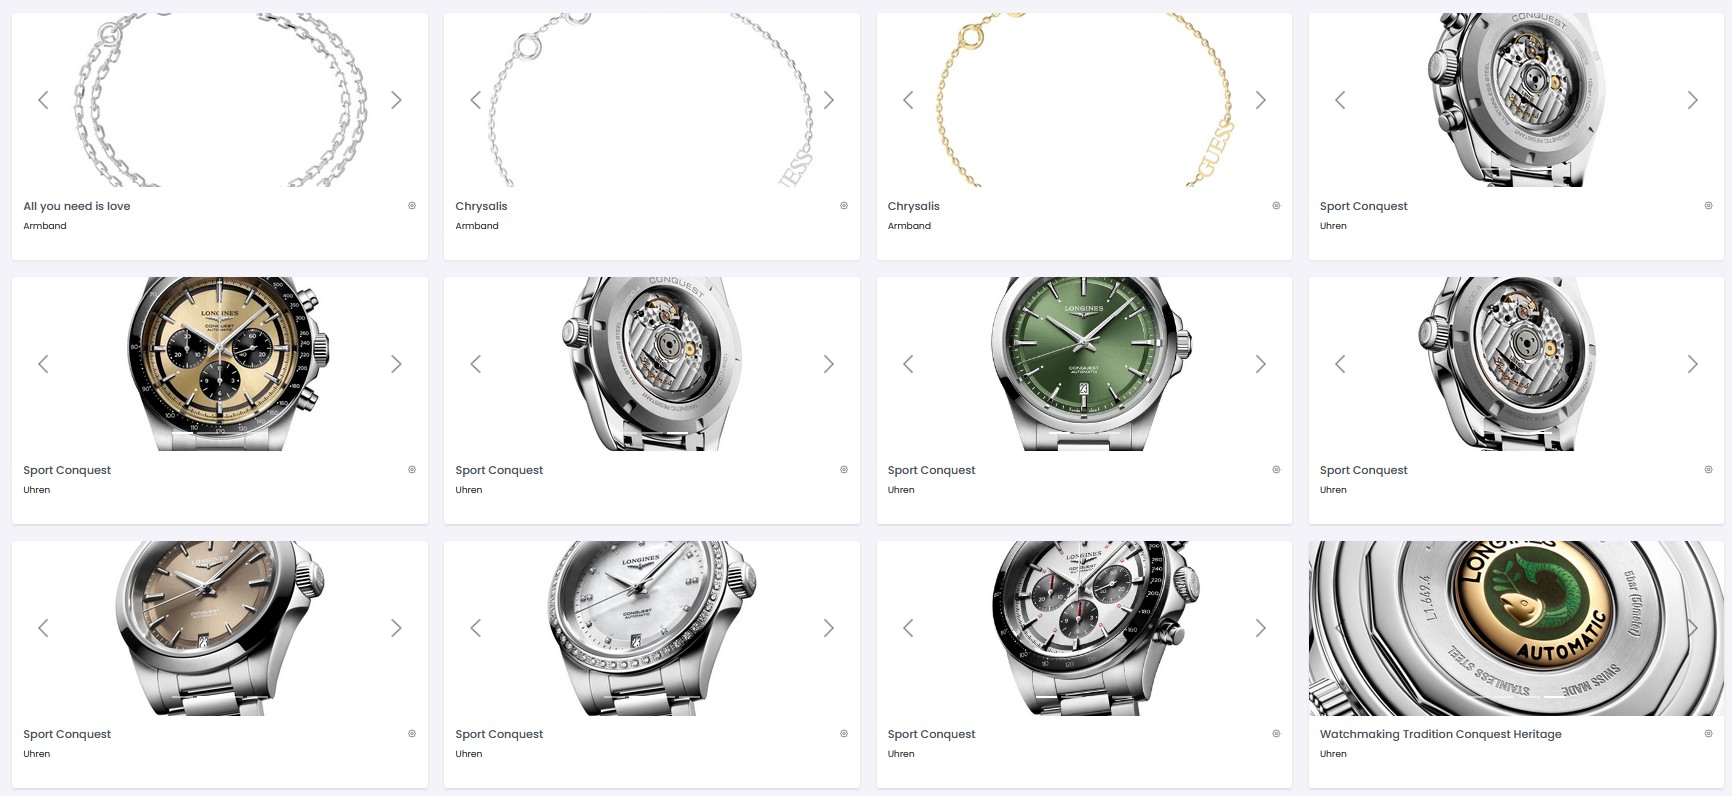Click the green Longines dial watch image
Viewport: 1732px width, 796px height.
[x=1084, y=364]
